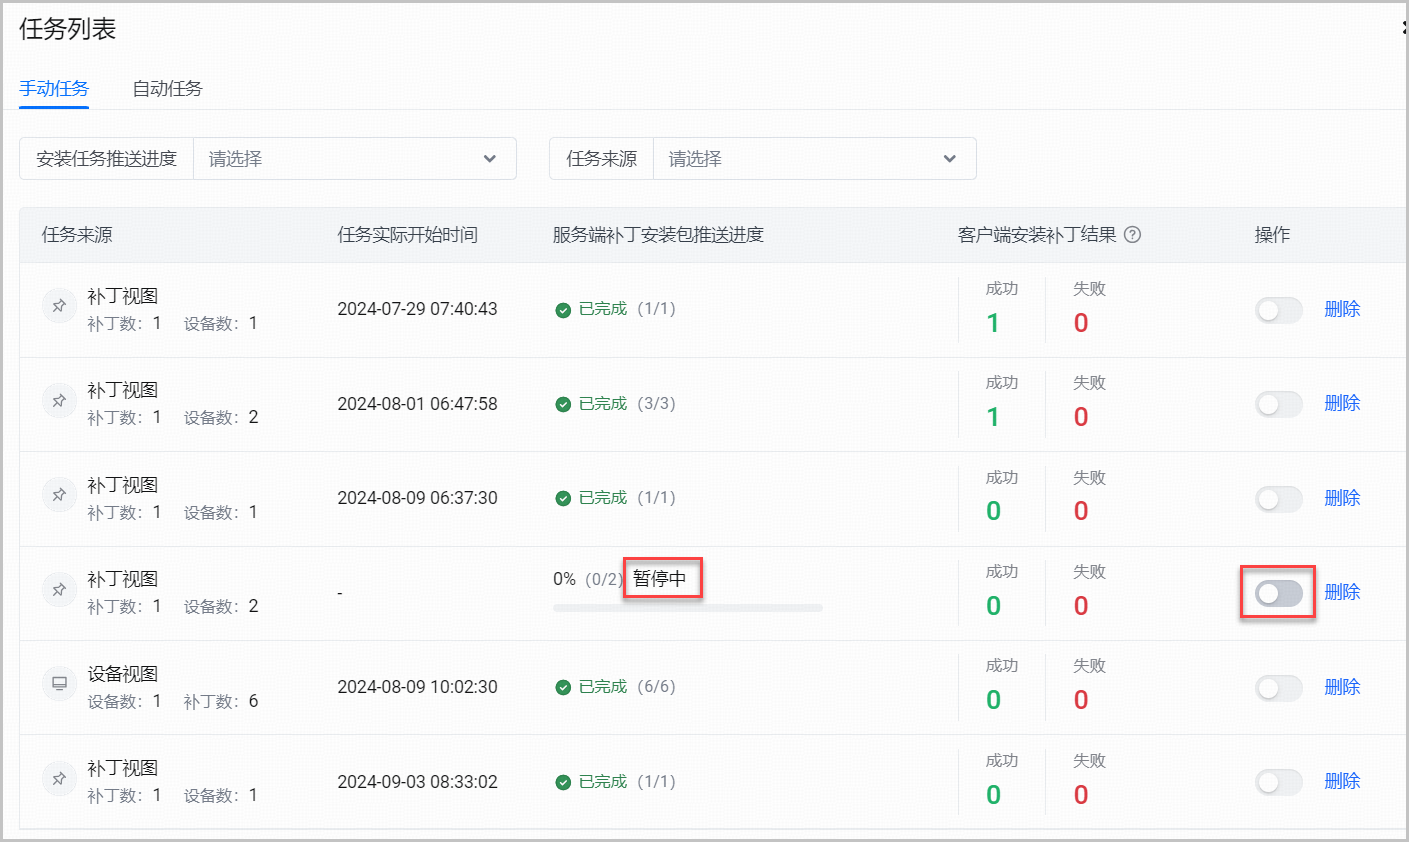
Task: Click green check icon in 2024-09-03 08:33:02 row
Action: (x=563, y=782)
